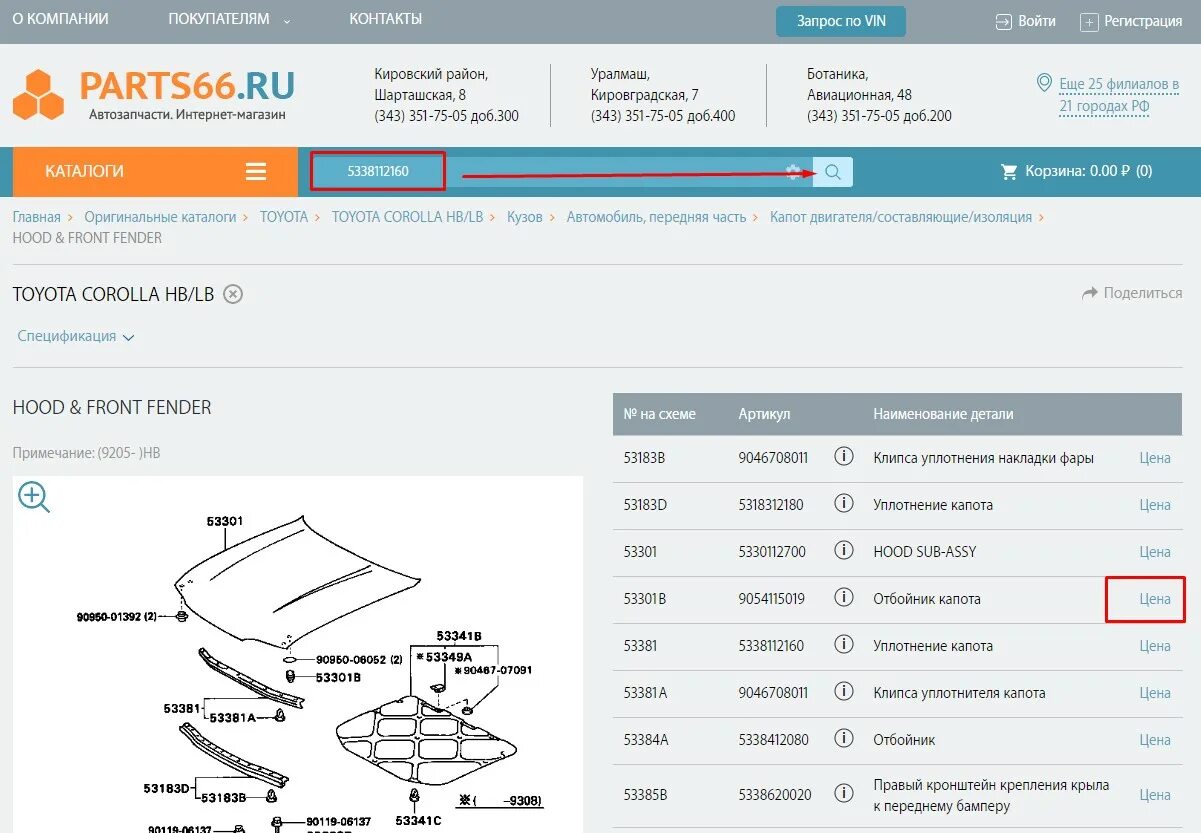Go to TOYOTA breadcrumb
The image size is (1201, 833).
pos(284,217)
